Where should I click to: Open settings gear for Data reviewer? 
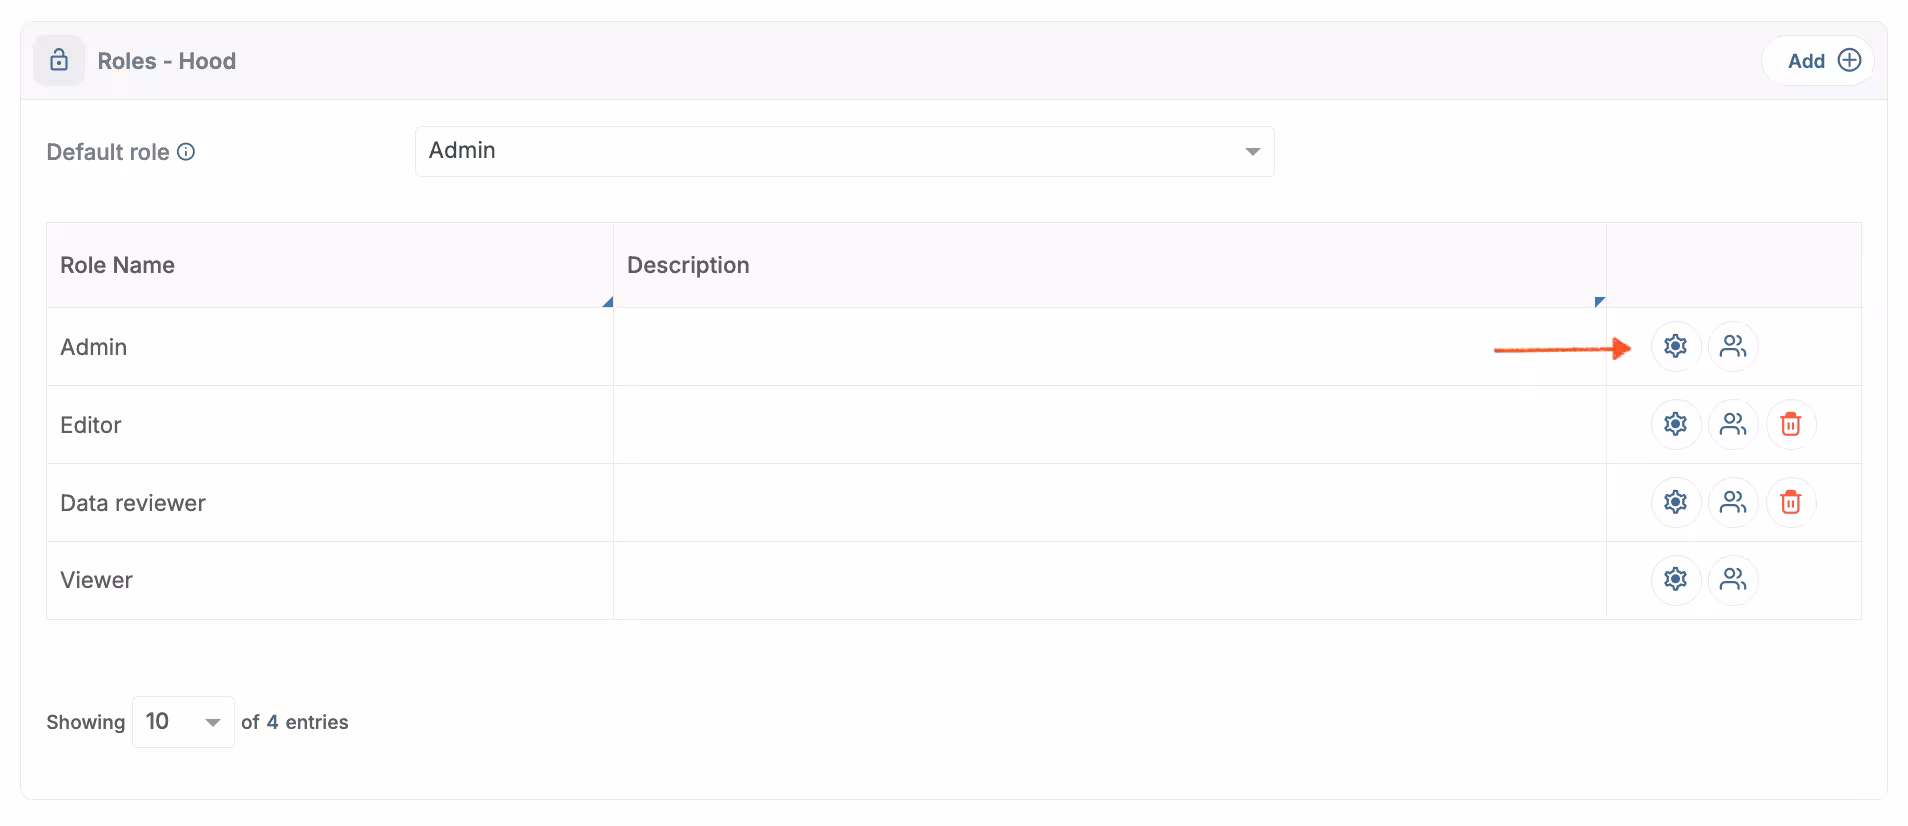(x=1675, y=502)
